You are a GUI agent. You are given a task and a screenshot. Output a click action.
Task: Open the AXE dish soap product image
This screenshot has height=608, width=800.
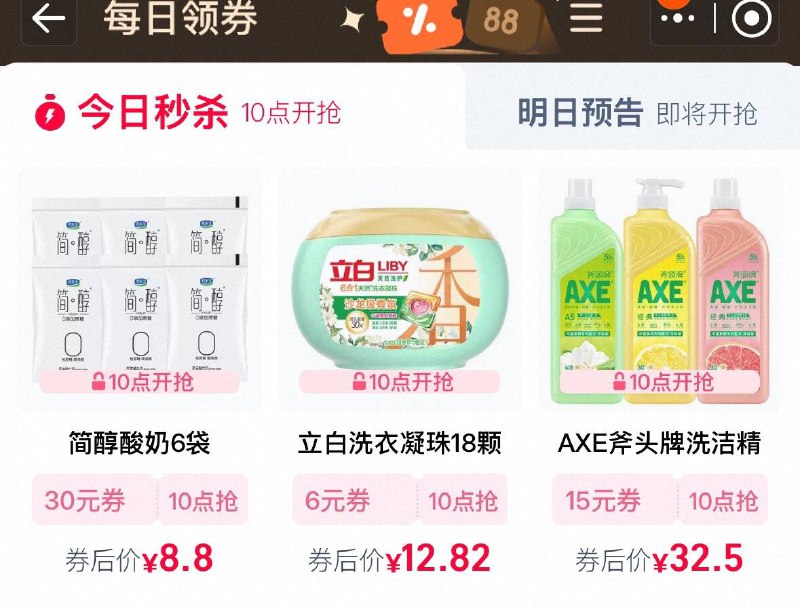click(x=660, y=290)
